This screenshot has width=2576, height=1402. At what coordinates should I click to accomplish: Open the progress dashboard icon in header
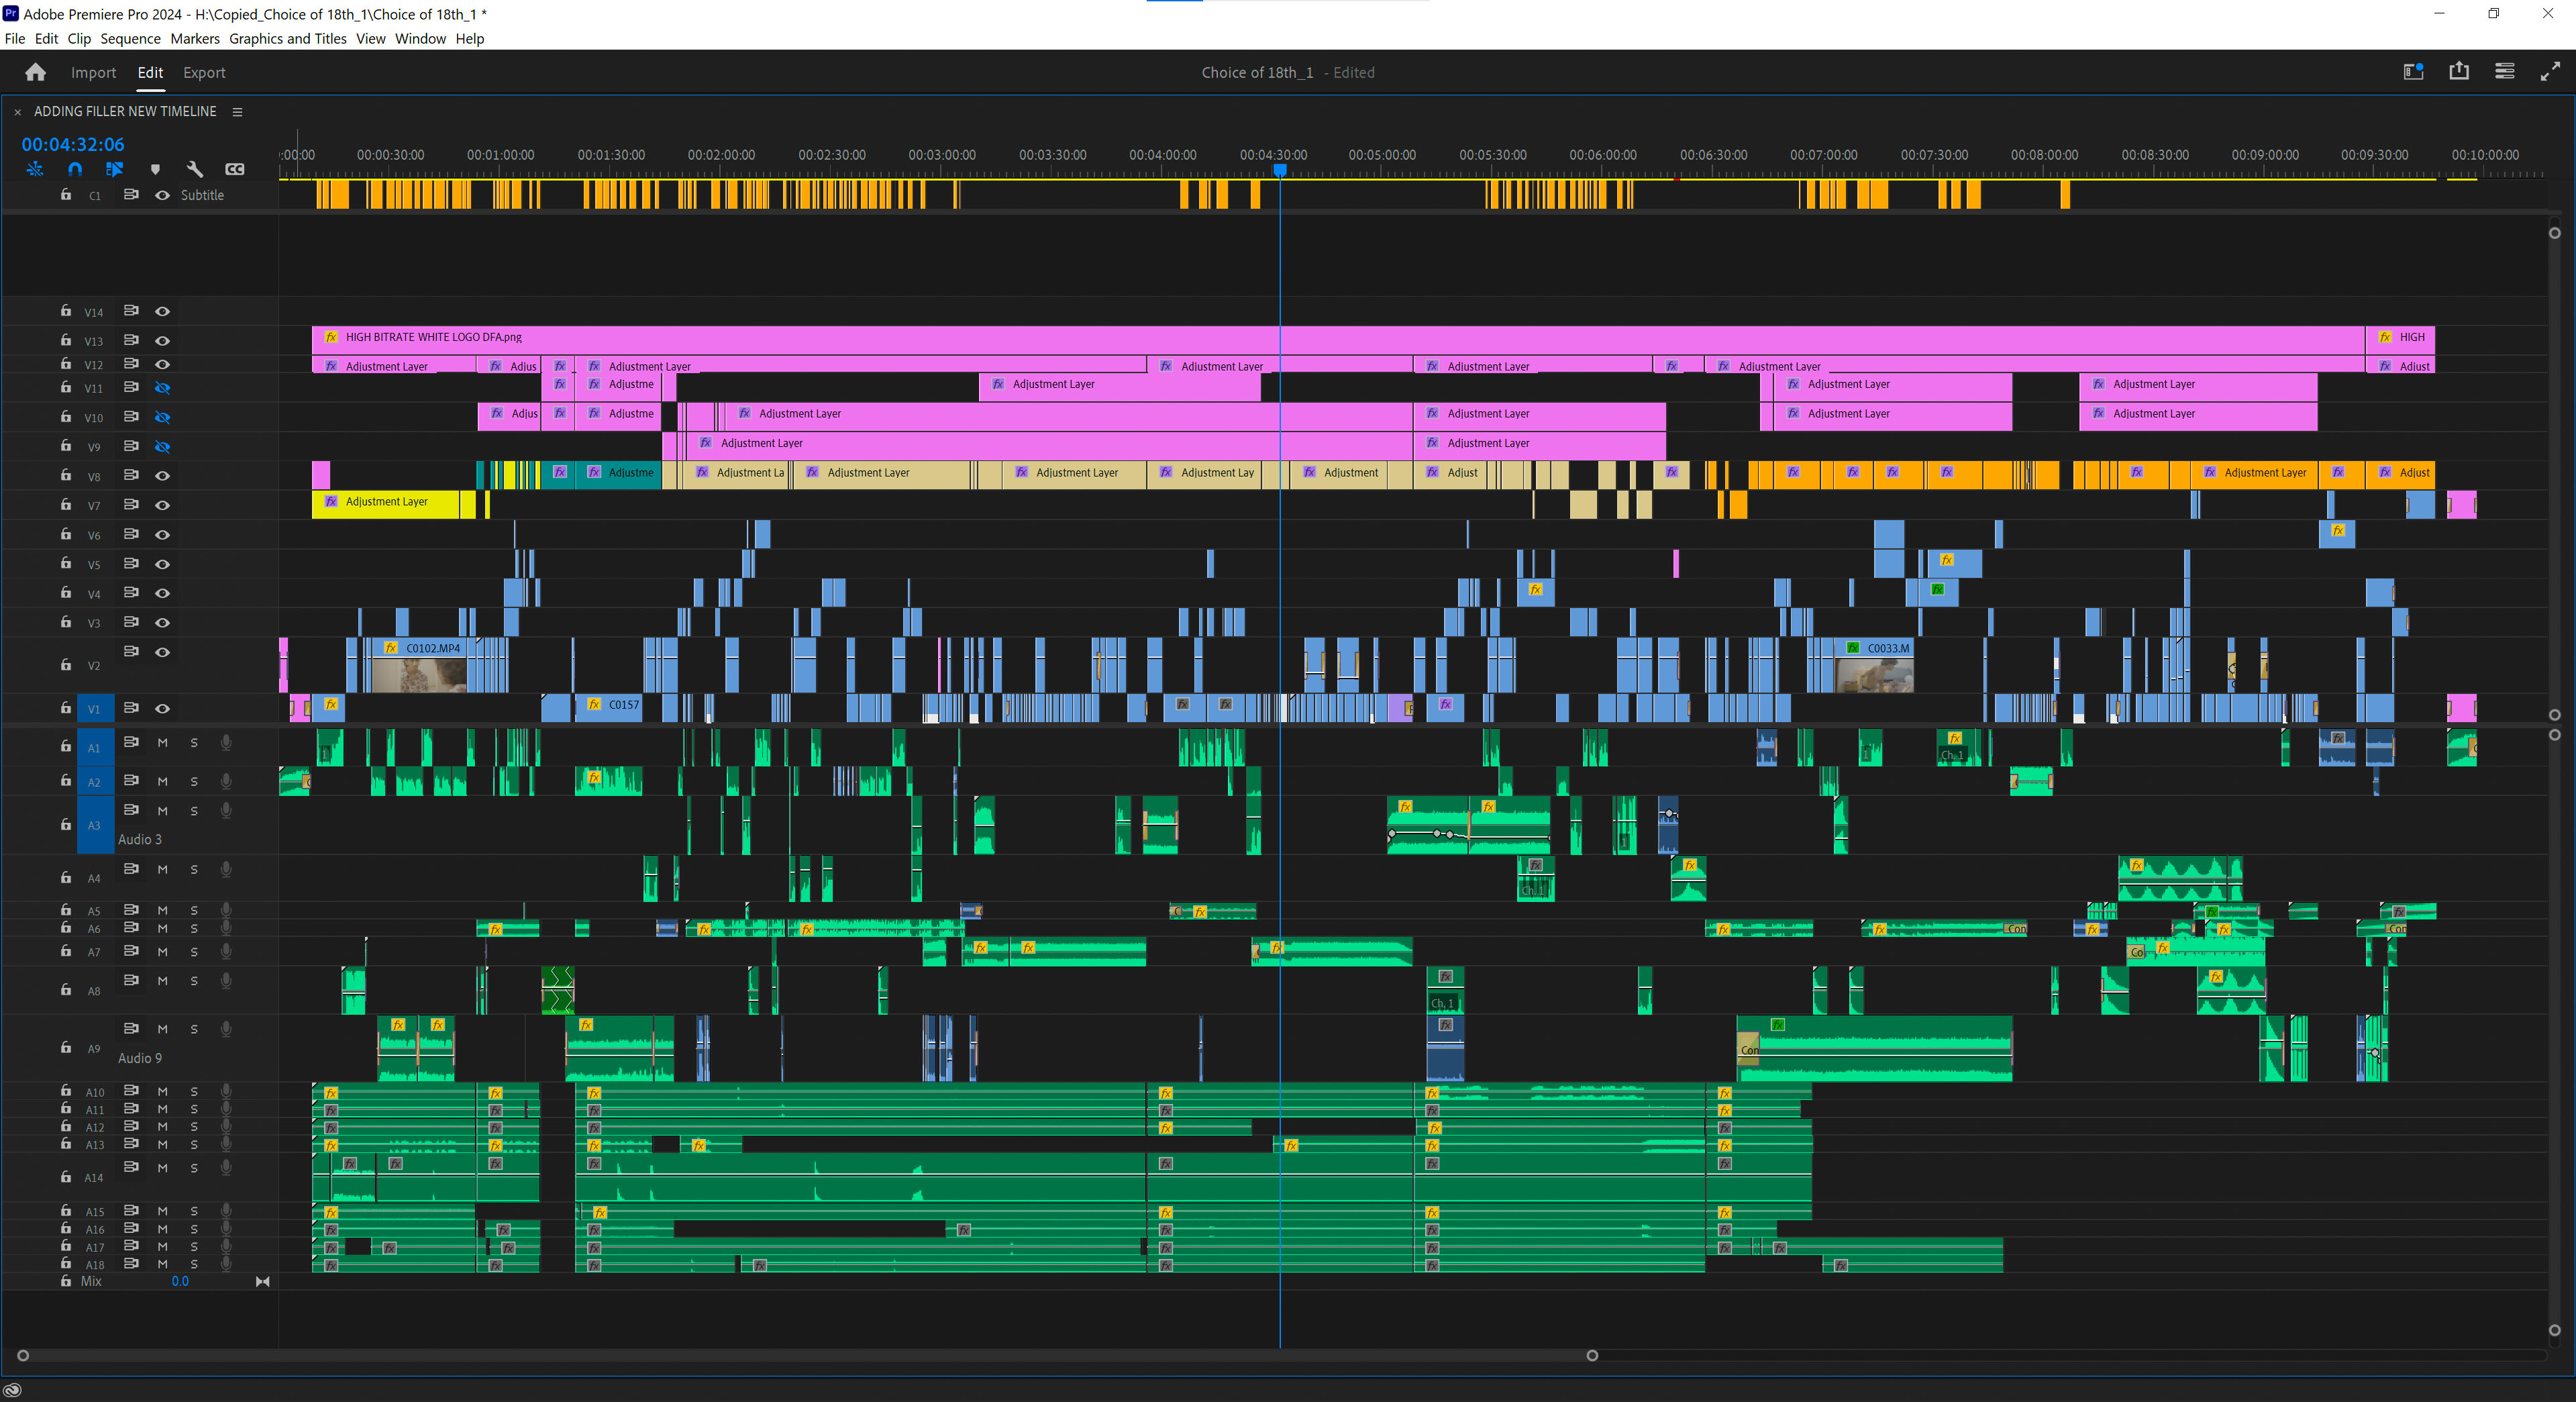2505,71
